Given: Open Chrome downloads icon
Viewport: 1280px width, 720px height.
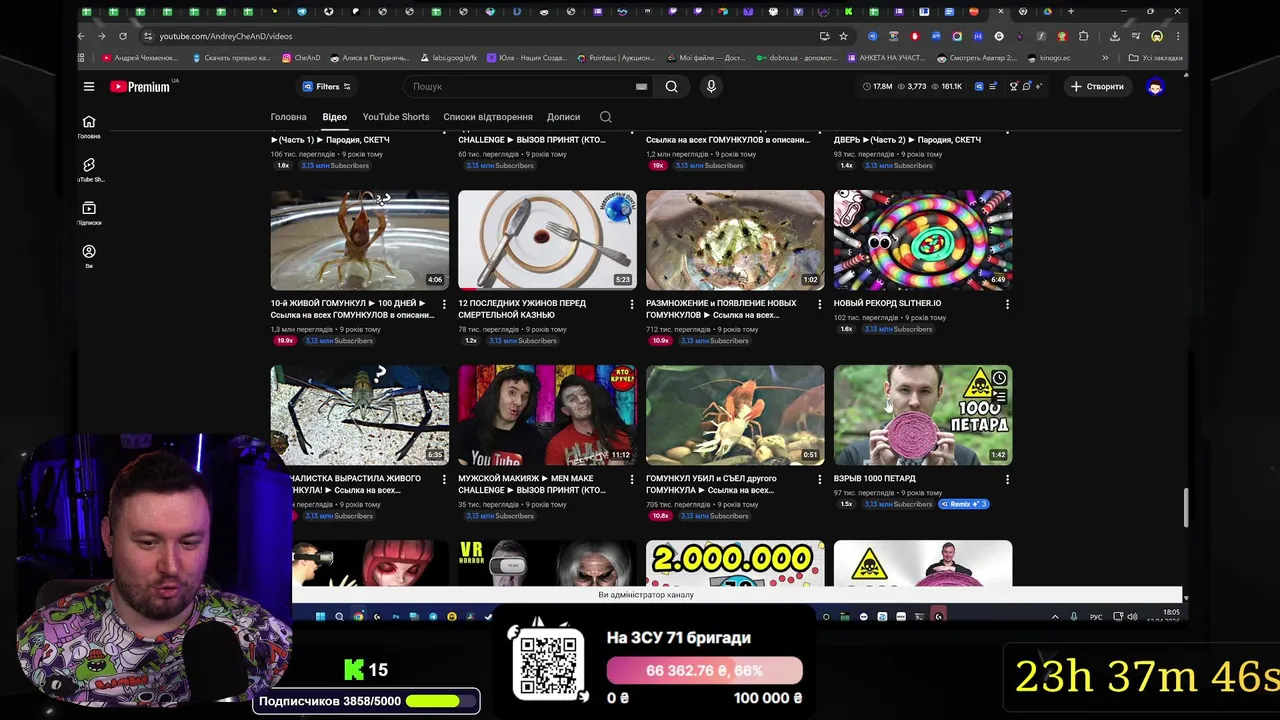Looking at the screenshot, I should (1114, 36).
